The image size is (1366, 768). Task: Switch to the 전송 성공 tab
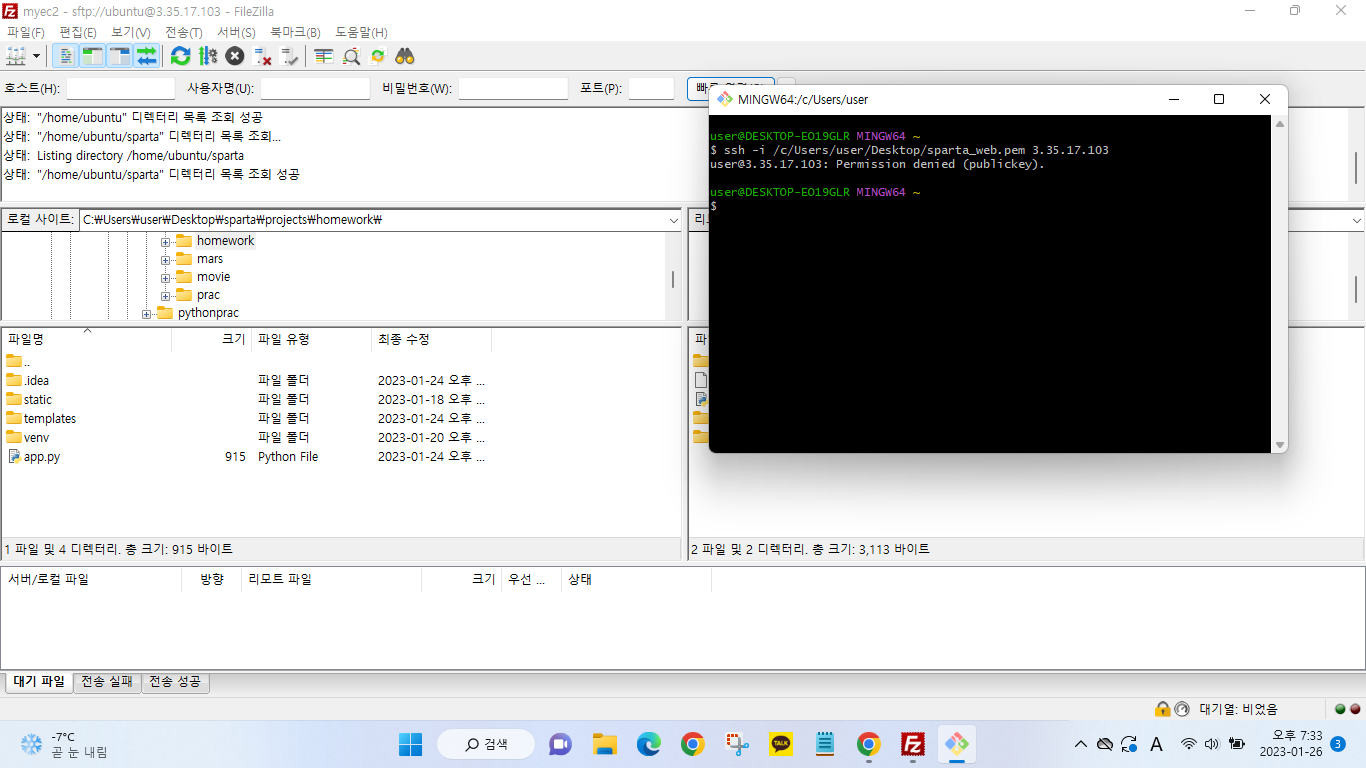[176, 682]
